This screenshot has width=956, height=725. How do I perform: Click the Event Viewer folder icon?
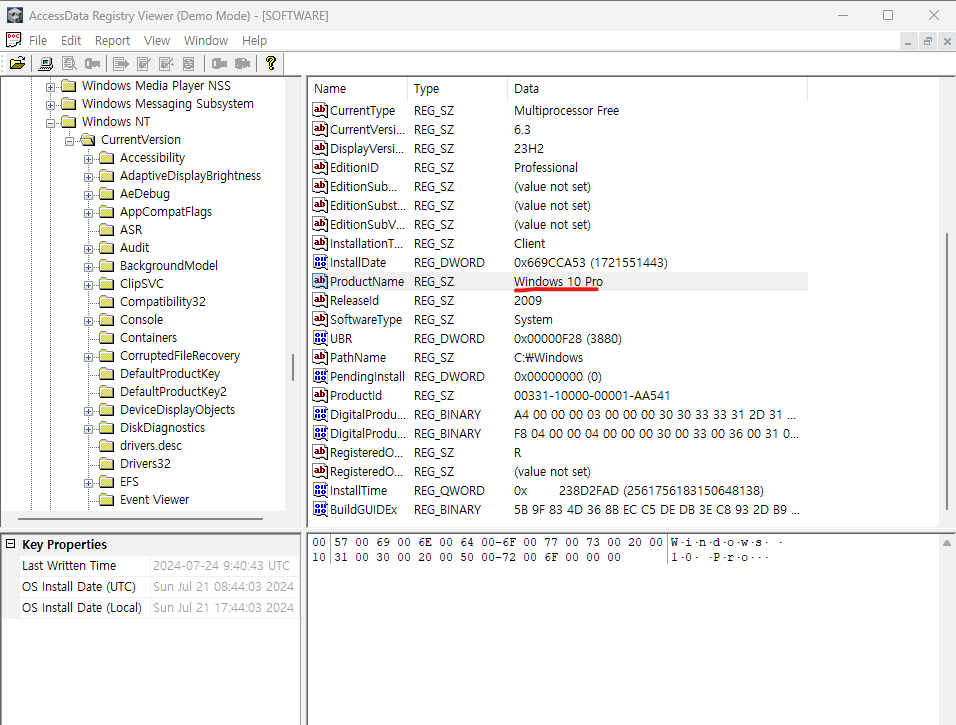pyautogui.click(x=107, y=499)
